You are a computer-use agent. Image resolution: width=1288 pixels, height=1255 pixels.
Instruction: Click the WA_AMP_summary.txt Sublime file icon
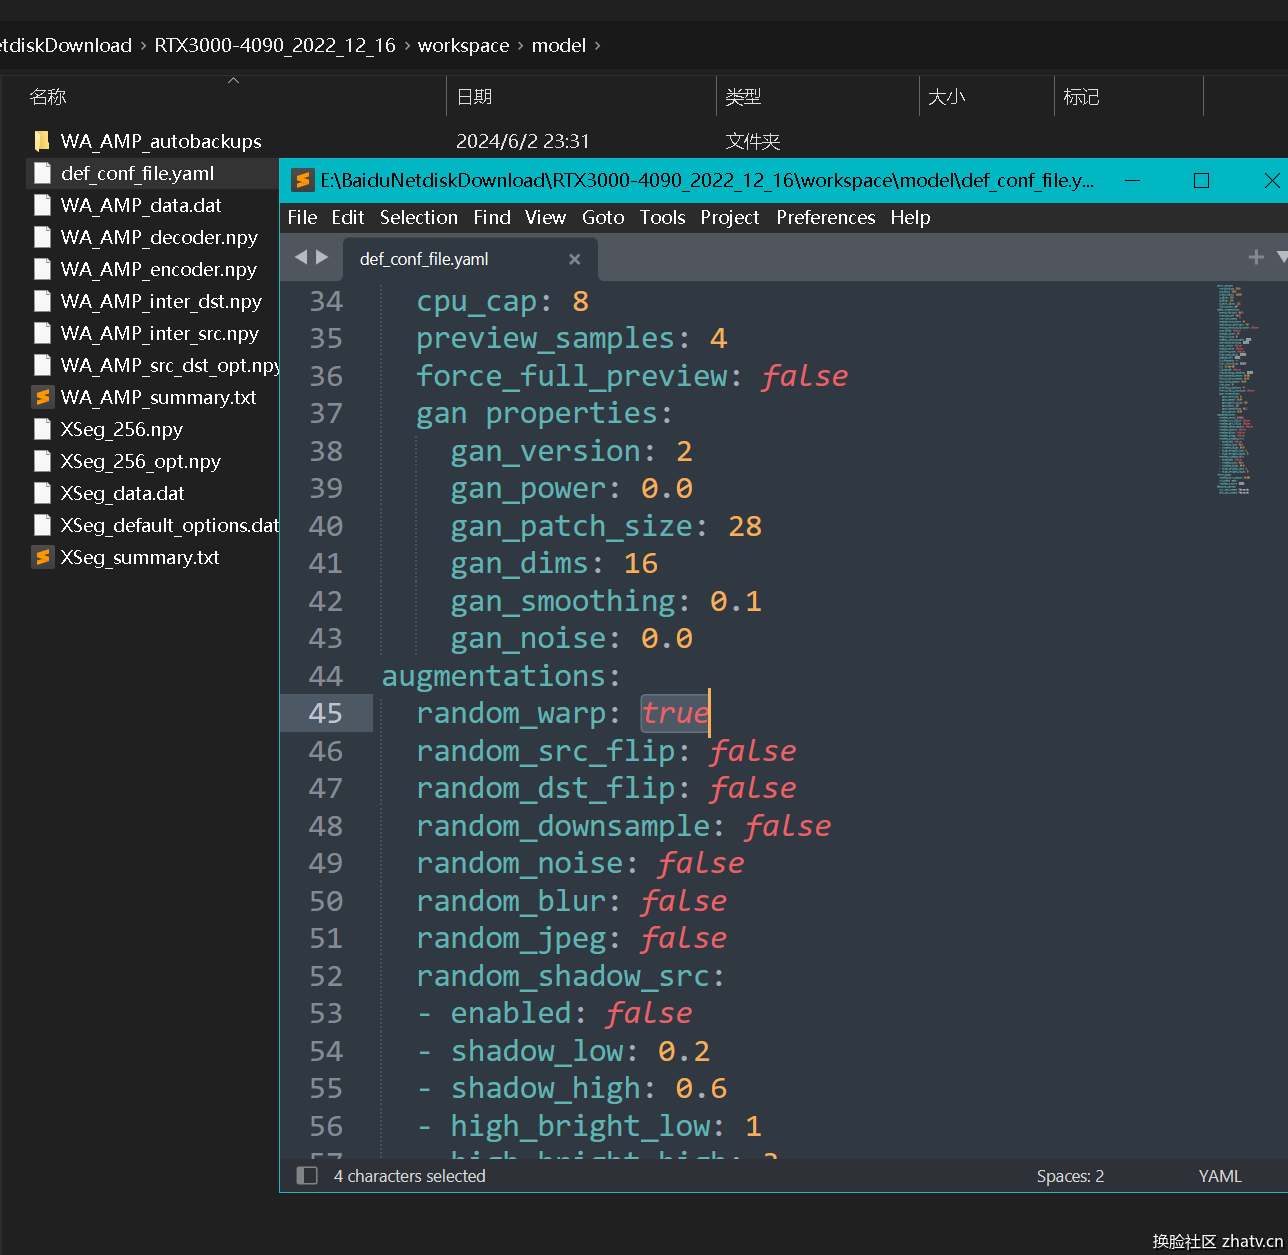click(42, 397)
